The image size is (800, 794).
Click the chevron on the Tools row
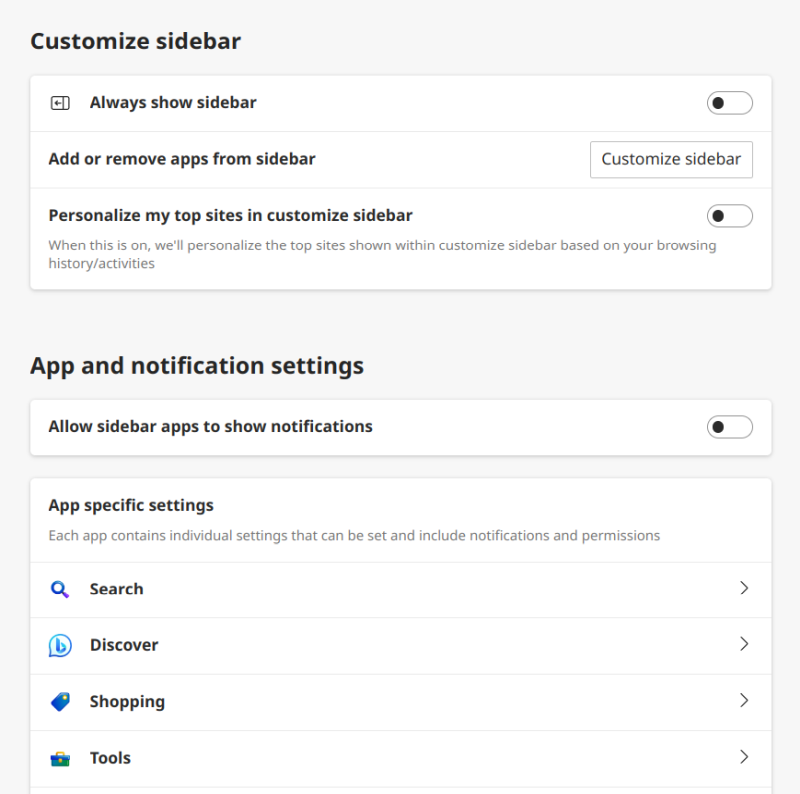(744, 756)
